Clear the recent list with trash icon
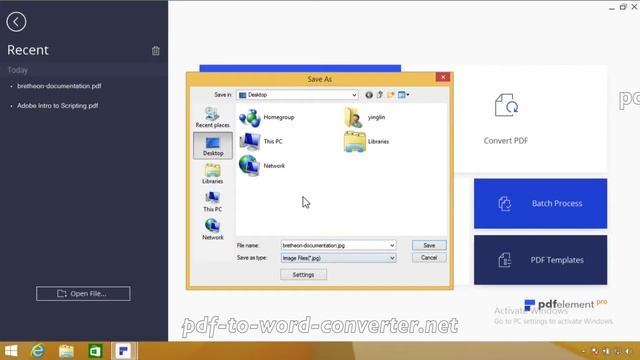 (x=156, y=51)
